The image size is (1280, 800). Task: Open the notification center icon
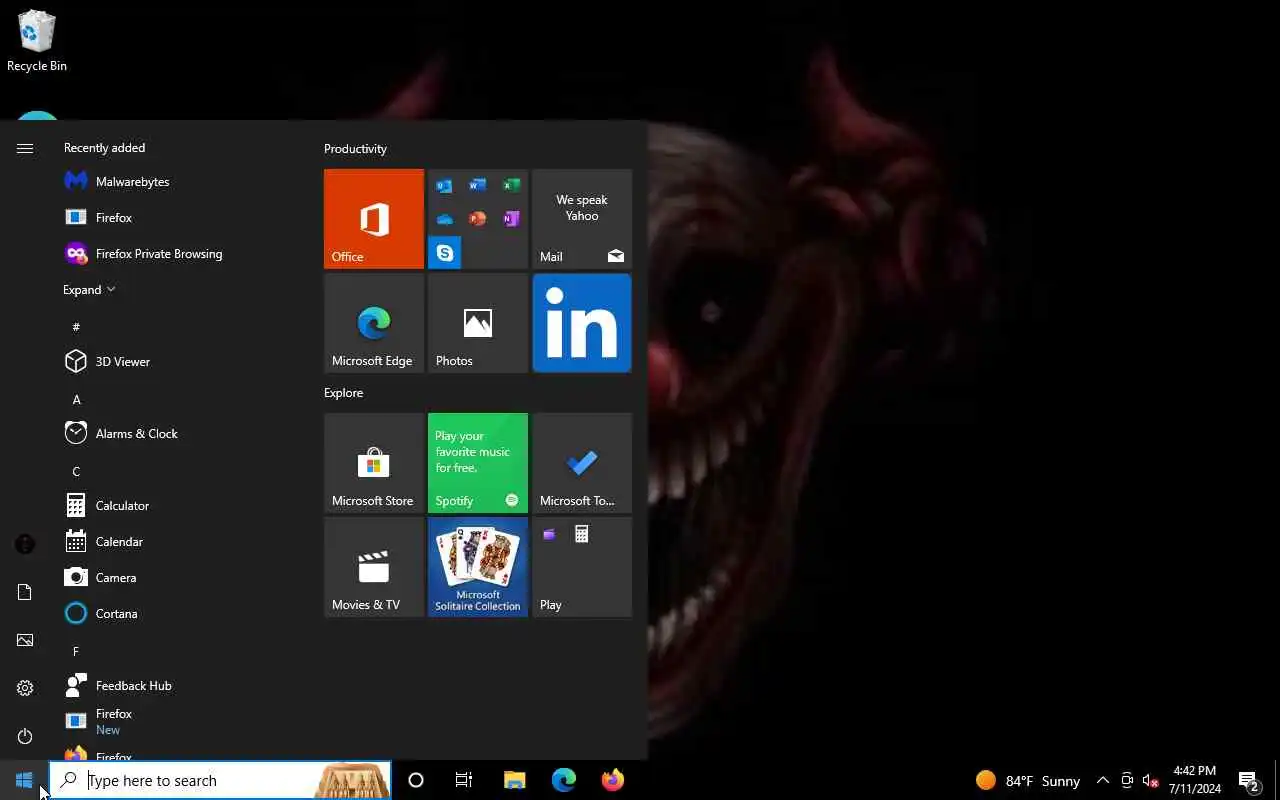(x=1249, y=780)
